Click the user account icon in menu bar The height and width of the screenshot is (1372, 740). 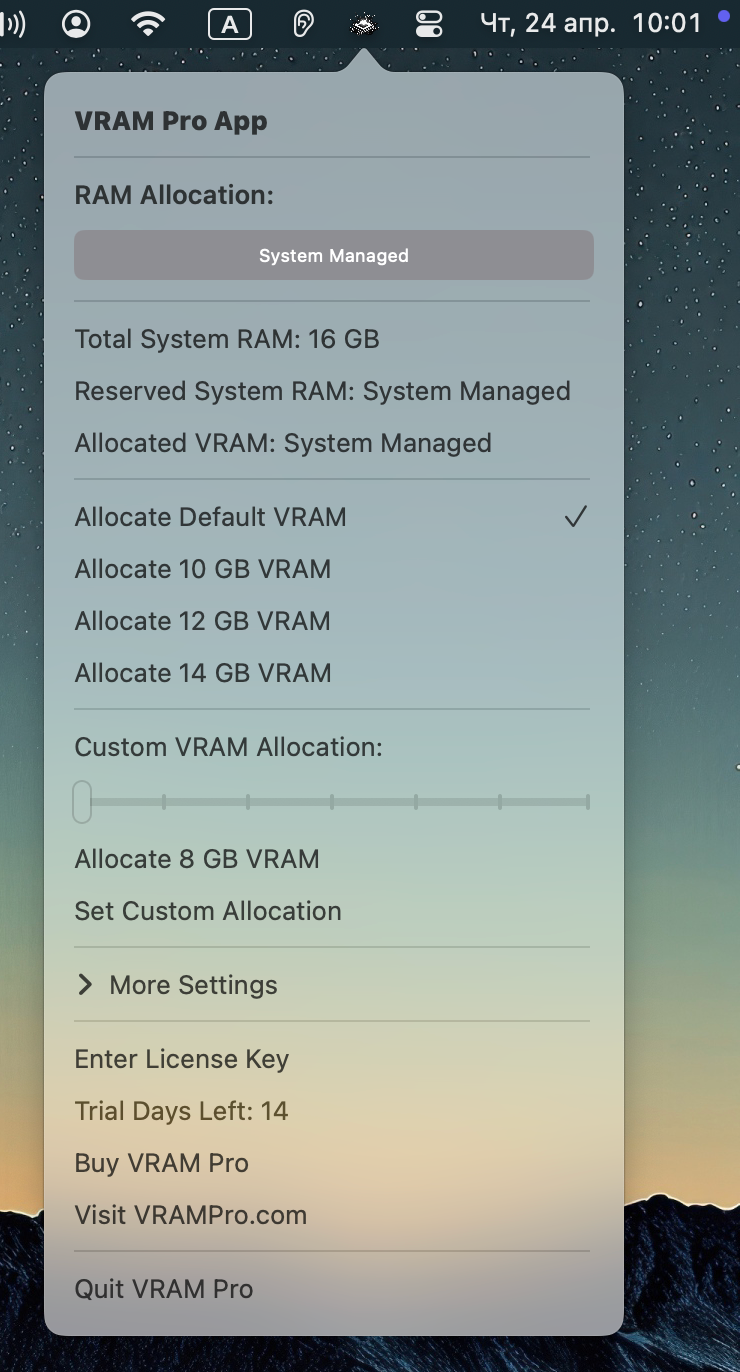point(76,24)
